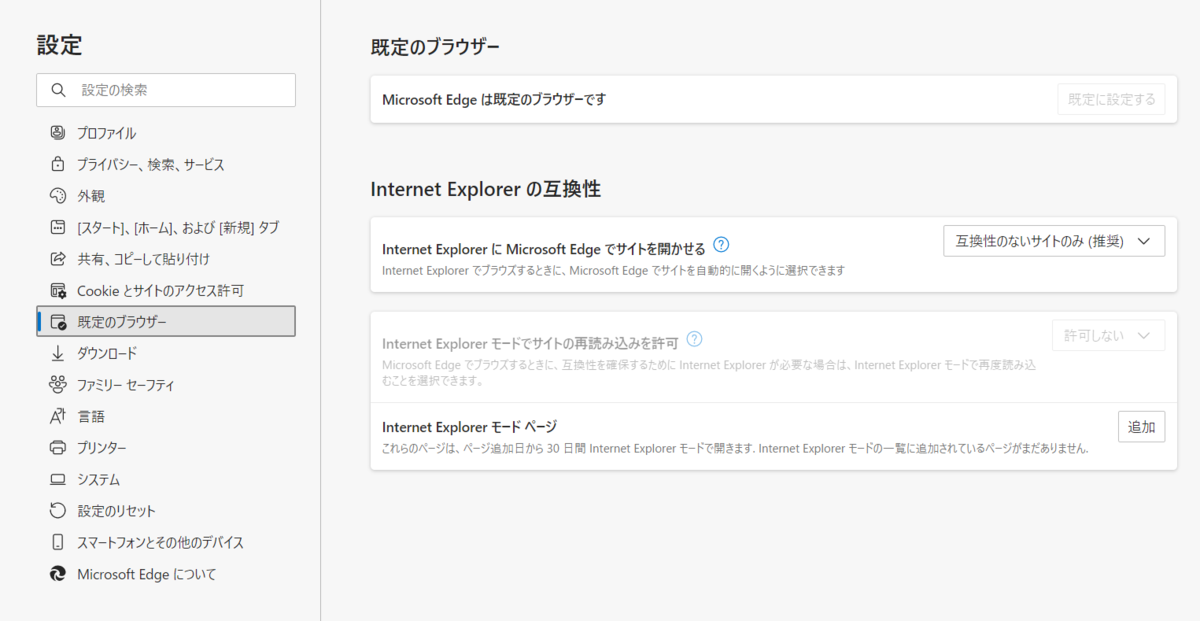Go to システム settings
The height and width of the screenshot is (621, 1200).
point(166,480)
